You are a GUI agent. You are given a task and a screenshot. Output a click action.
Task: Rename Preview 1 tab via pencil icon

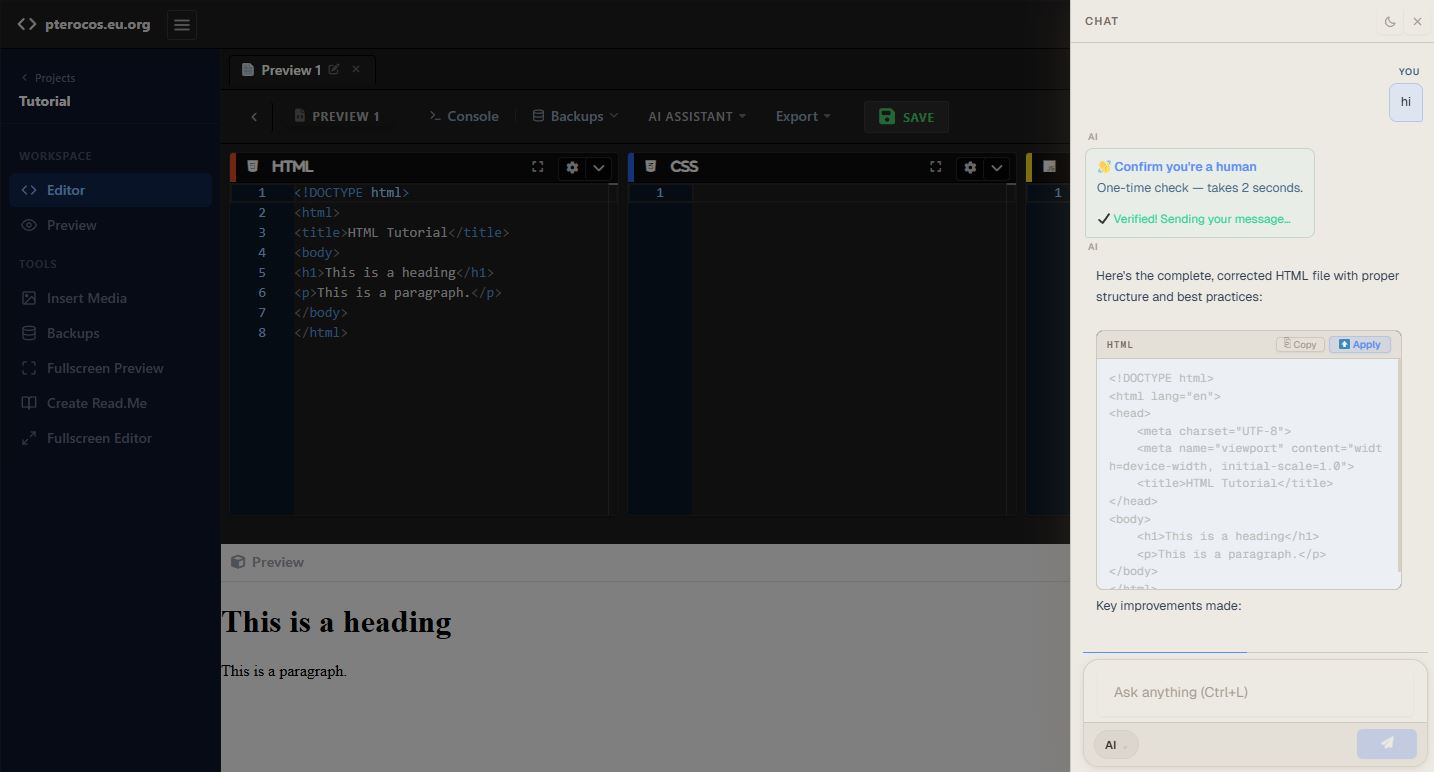[334, 70]
